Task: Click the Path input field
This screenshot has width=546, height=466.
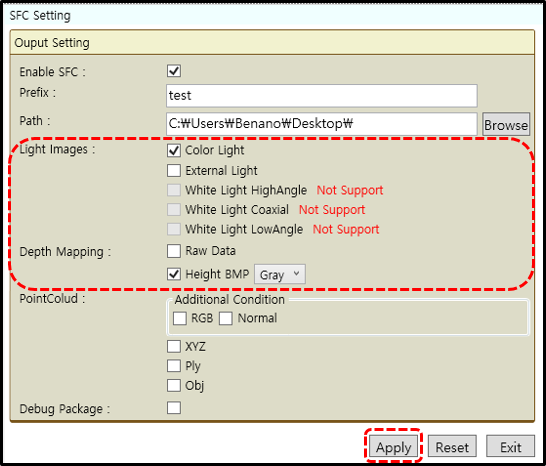Action: point(321,124)
